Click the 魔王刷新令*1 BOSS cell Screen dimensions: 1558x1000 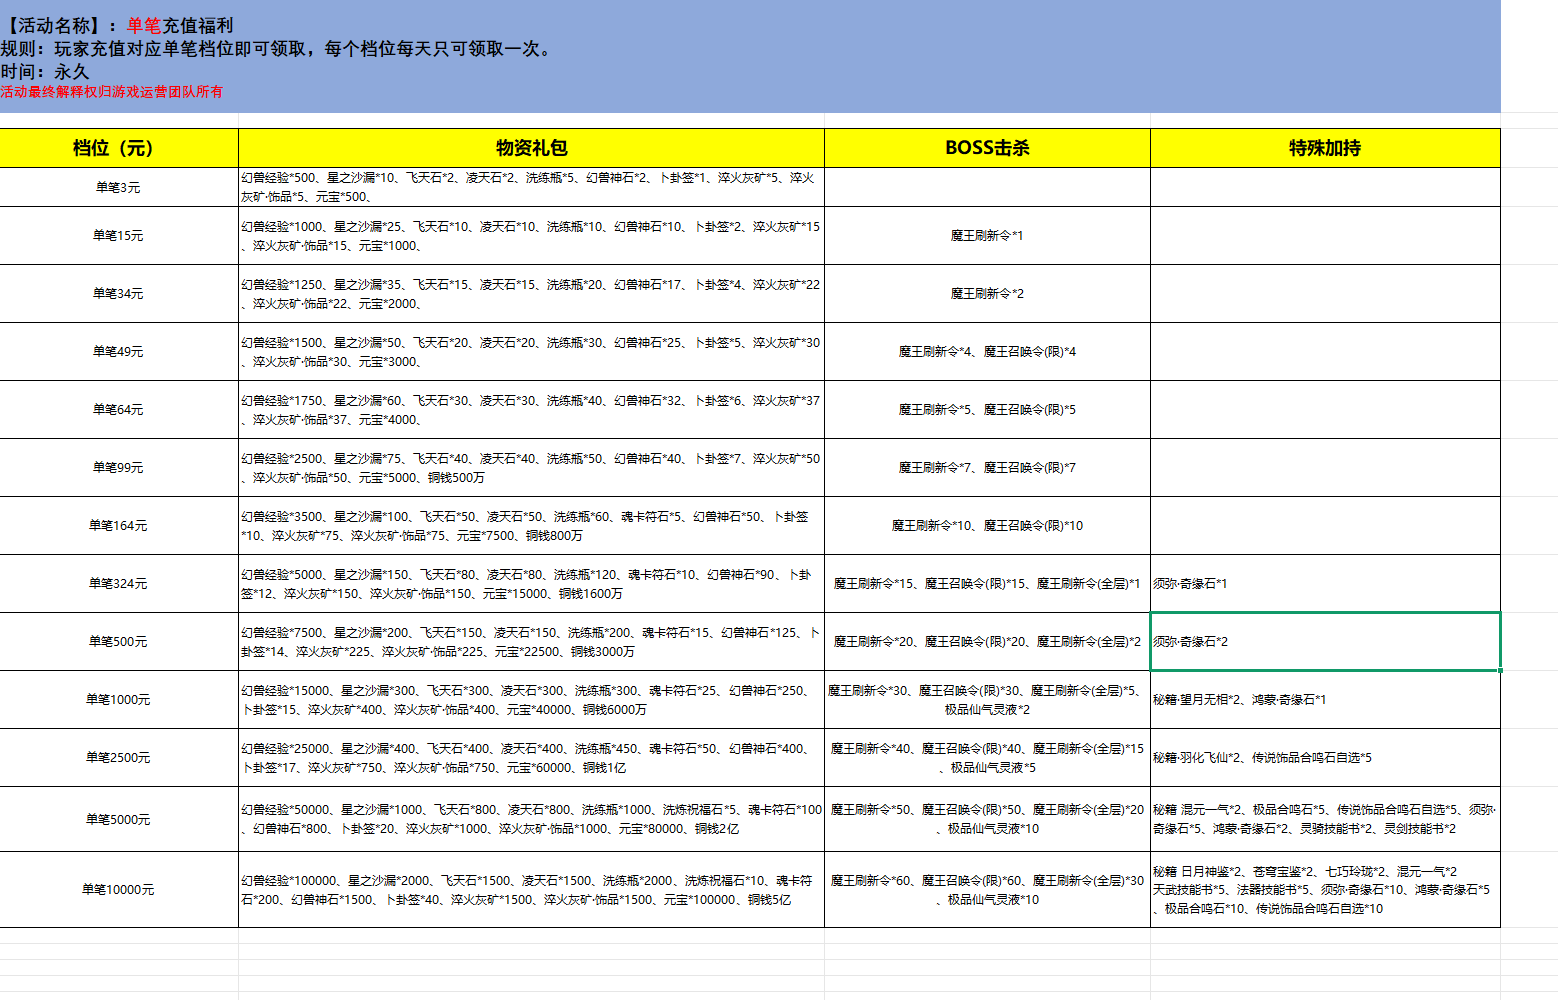[987, 236]
